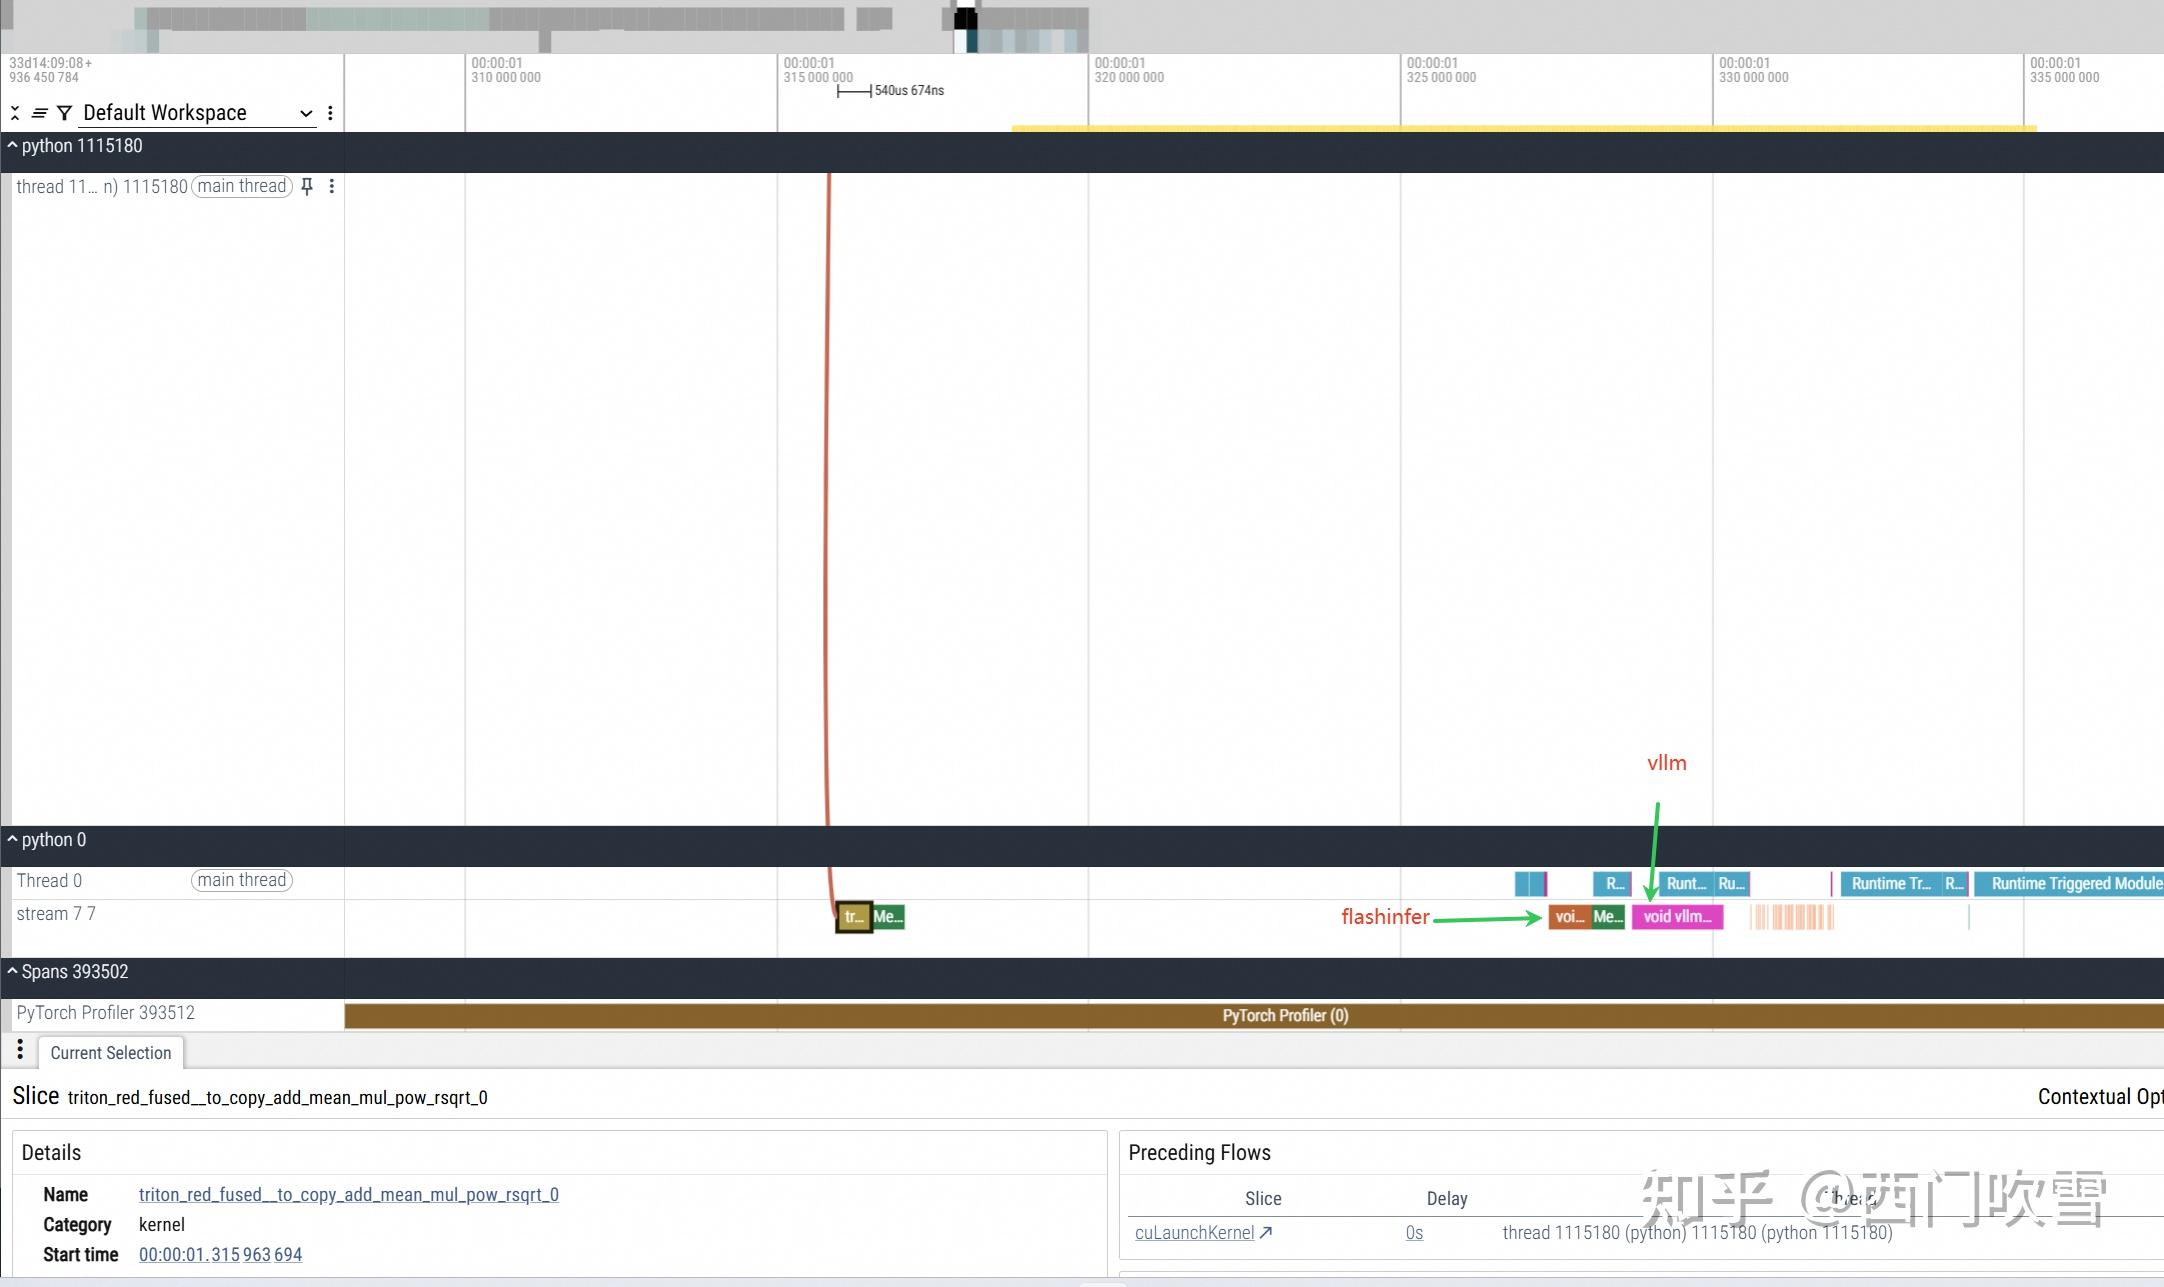Collapse the python 0 process group
The image size is (2164, 1287).
pyautogui.click(x=12, y=840)
